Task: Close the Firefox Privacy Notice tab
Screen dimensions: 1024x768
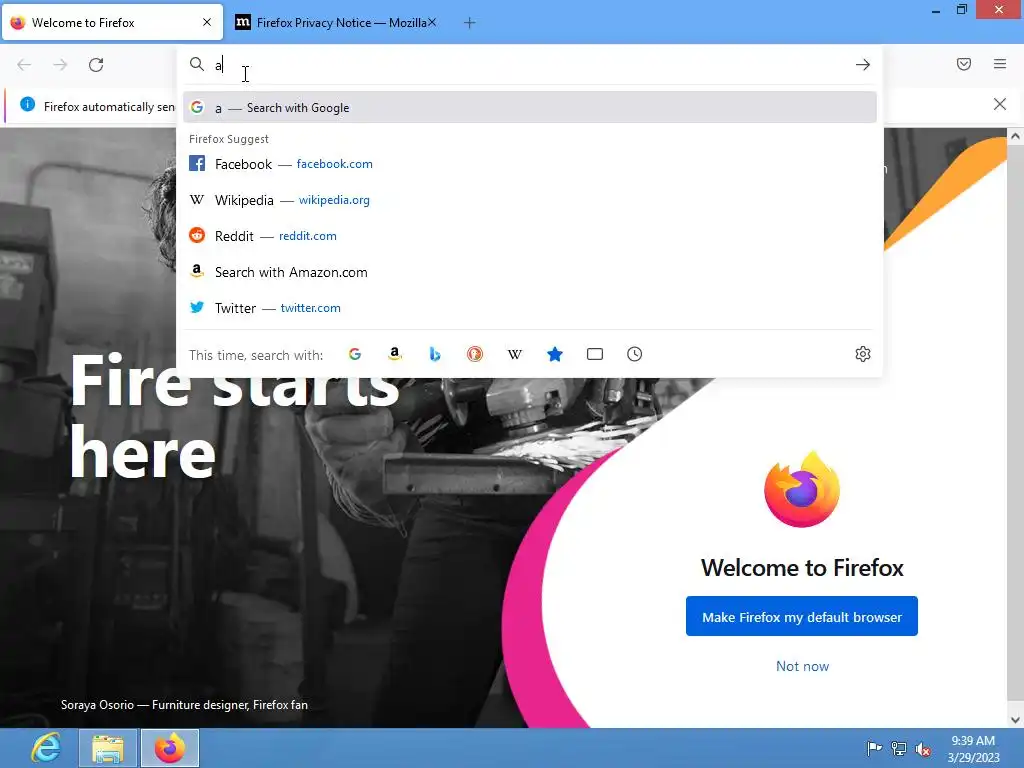Action: [x=432, y=22]
